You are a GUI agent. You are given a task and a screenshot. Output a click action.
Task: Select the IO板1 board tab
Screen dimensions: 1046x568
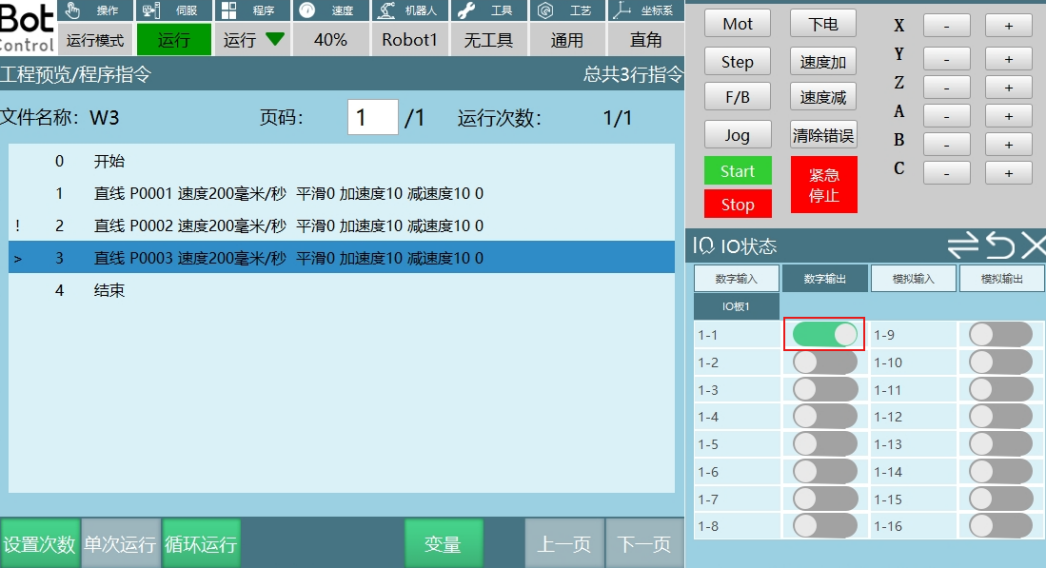click(x=736, y=306)
